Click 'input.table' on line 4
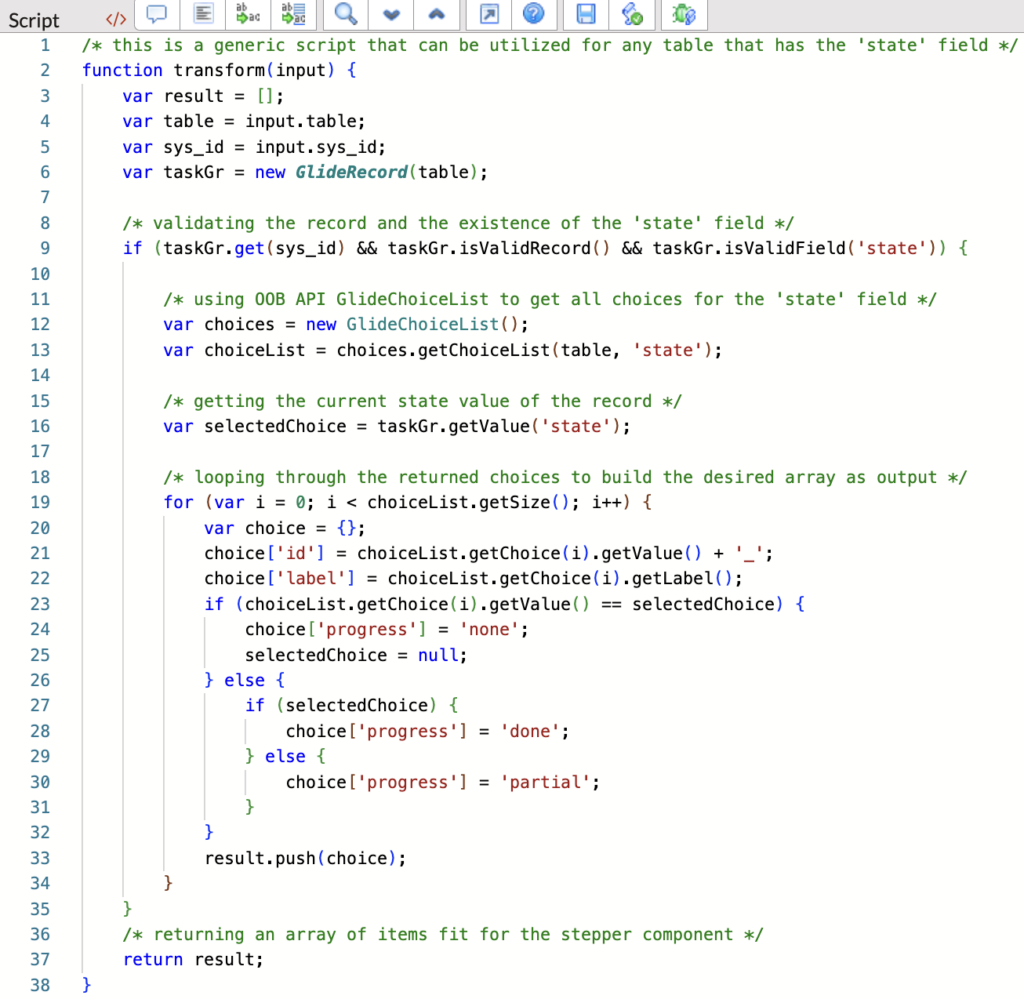The height and width of the screenshot is (999, 1024). 300,121
